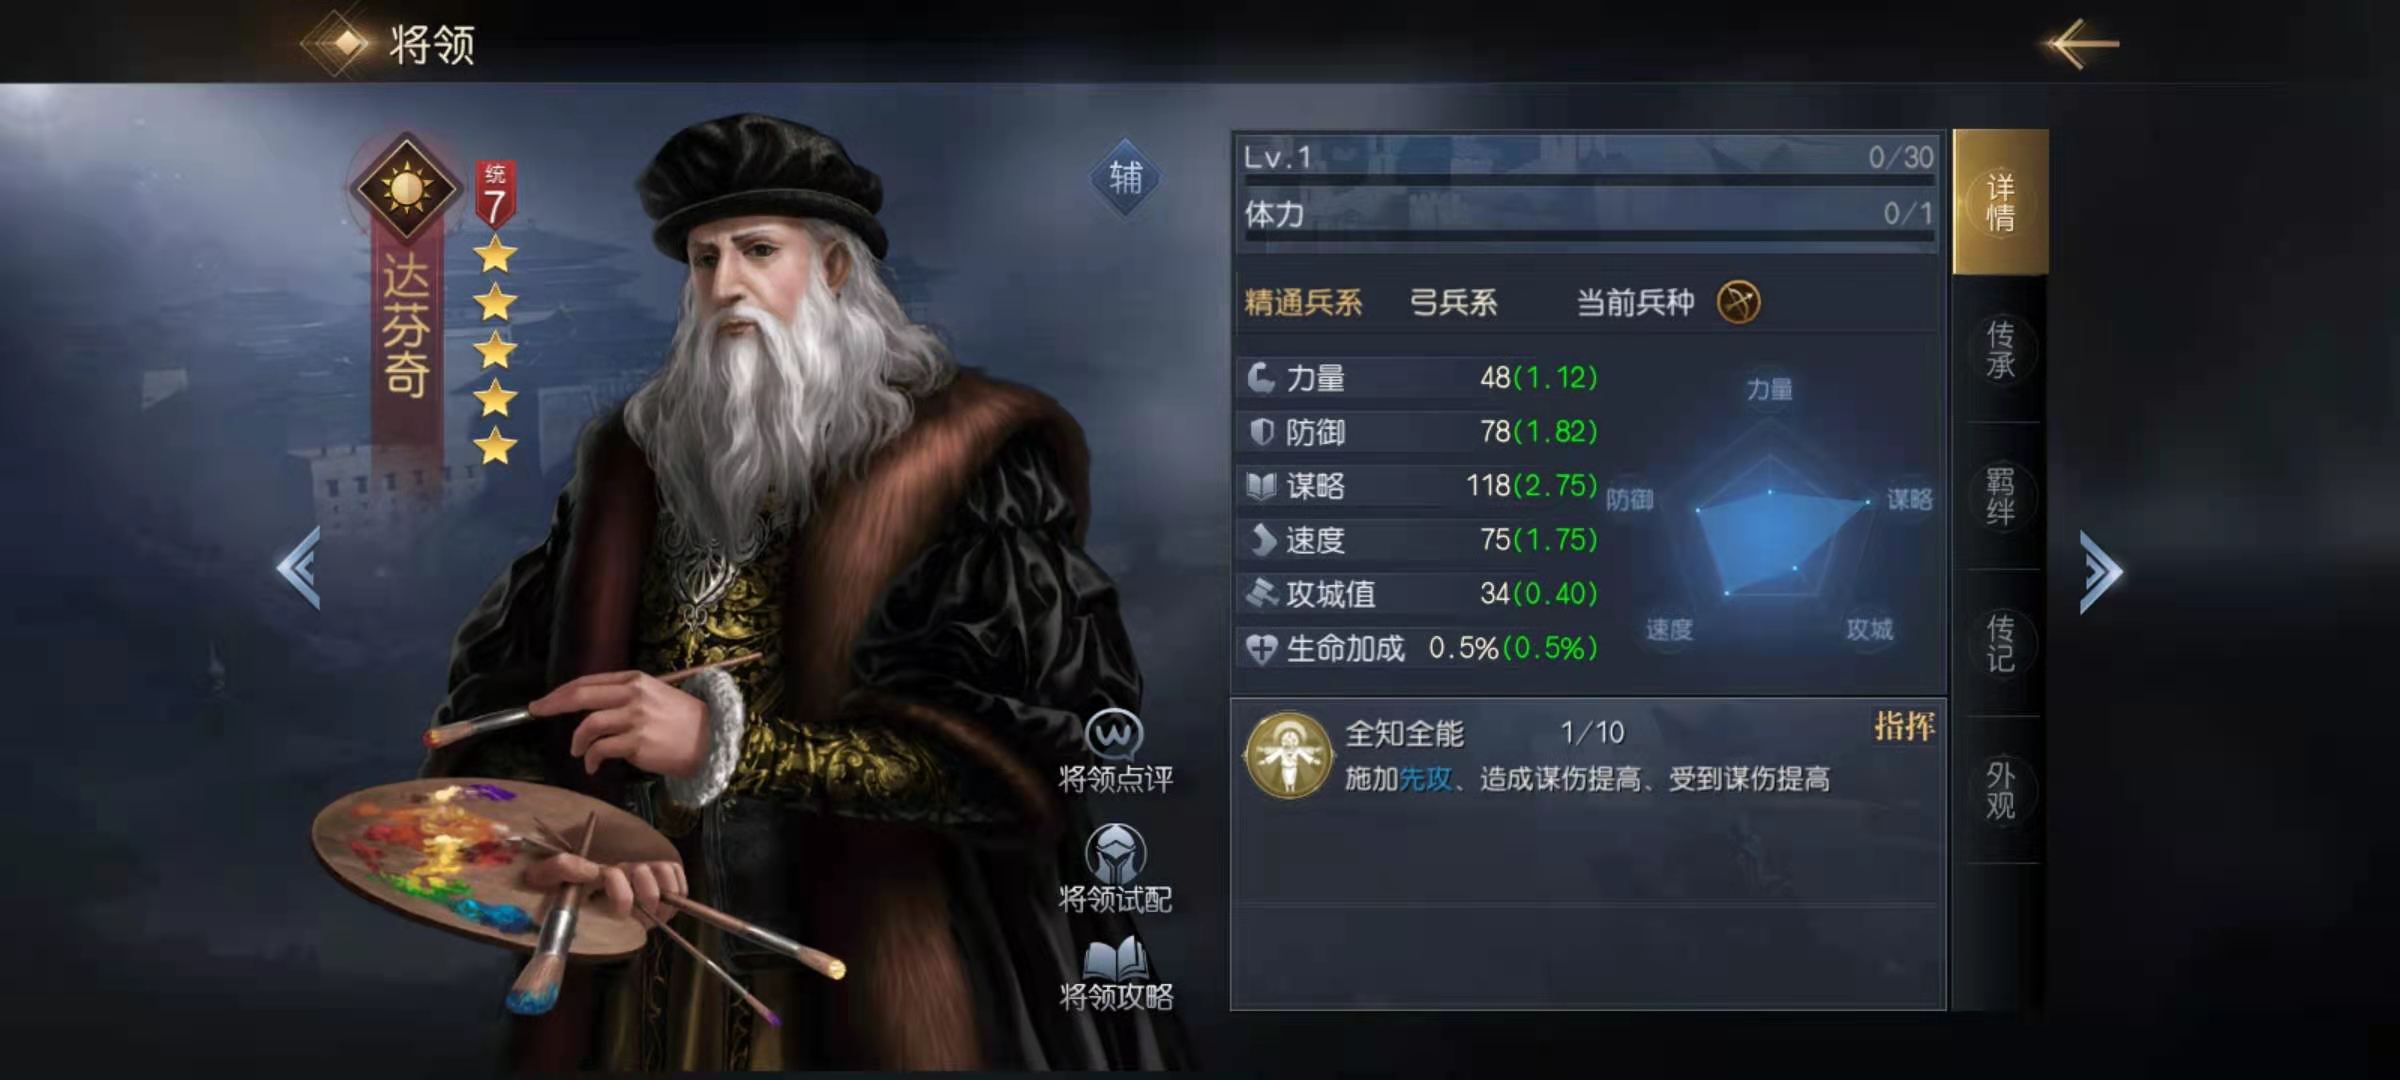Tap the sun faction emblem above 达芬奇

point(407,187)
